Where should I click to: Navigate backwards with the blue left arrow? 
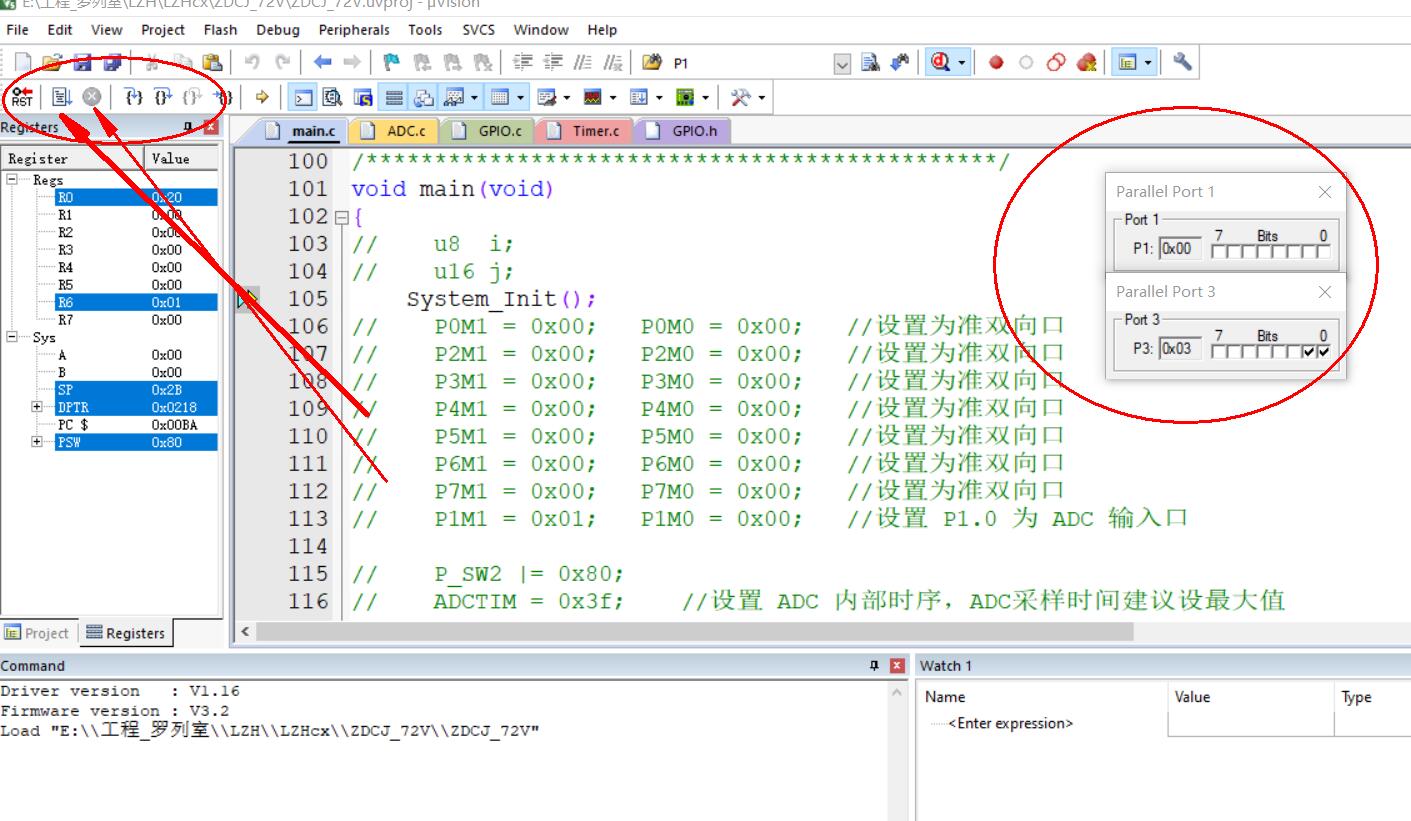[x=322, y=63]
